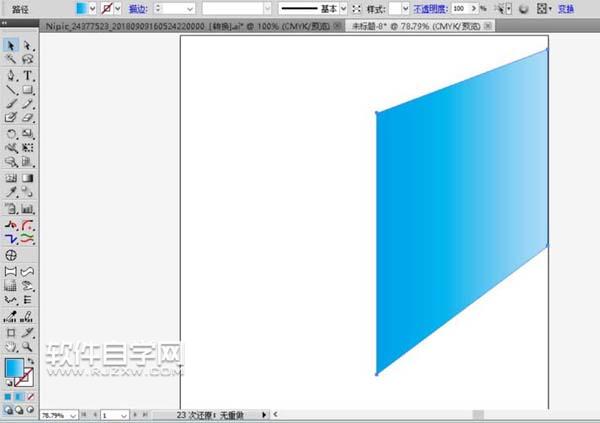Select the Magic Wand tool
The width and height of the screenshot is (600, 423).
coord(11,59)
